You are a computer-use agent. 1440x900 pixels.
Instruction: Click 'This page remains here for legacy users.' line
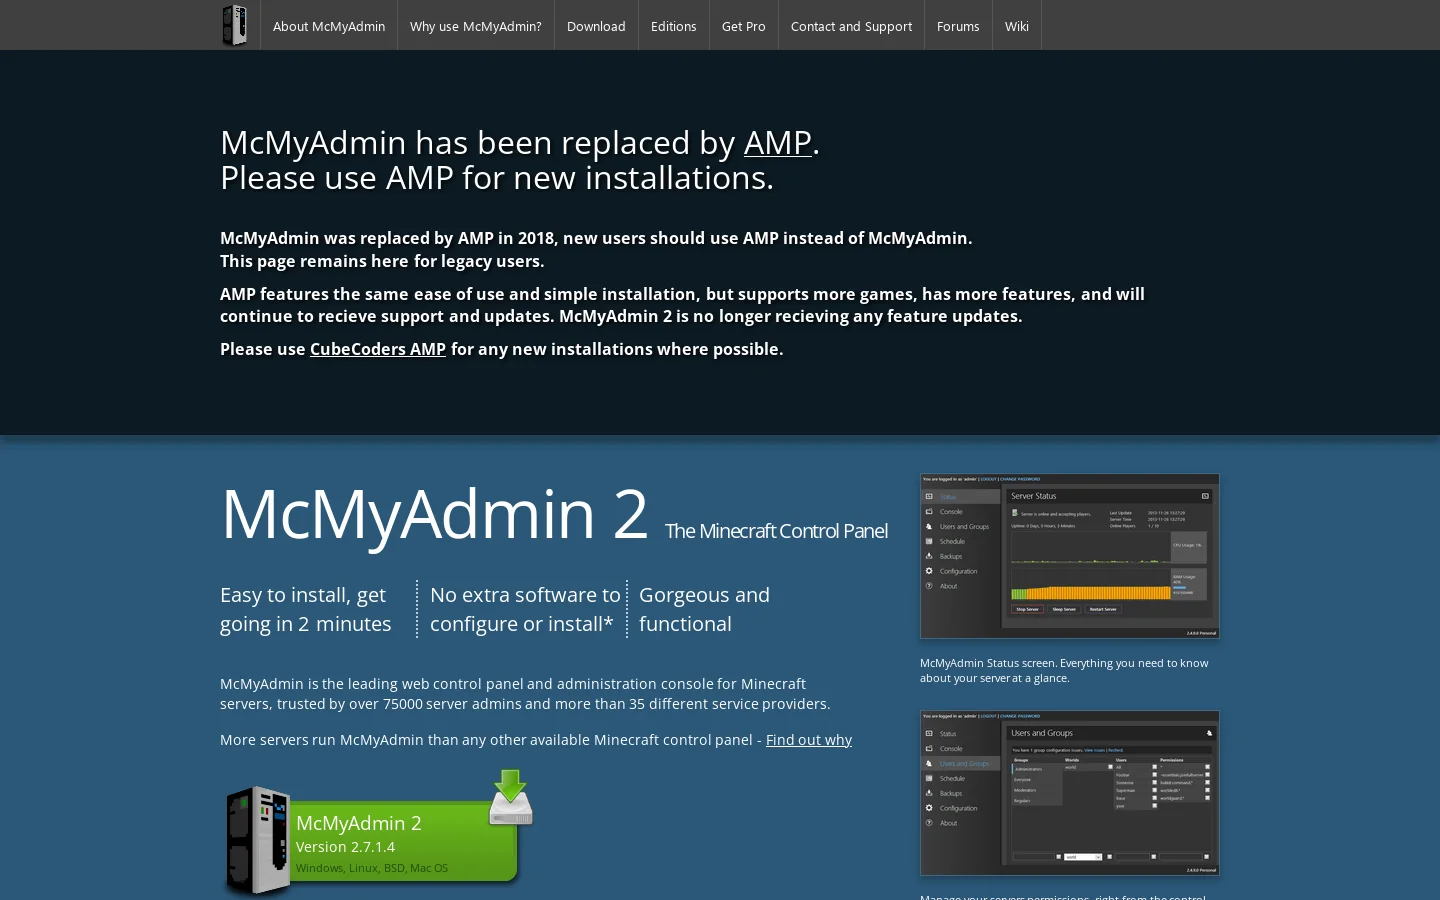pos(382,261)
